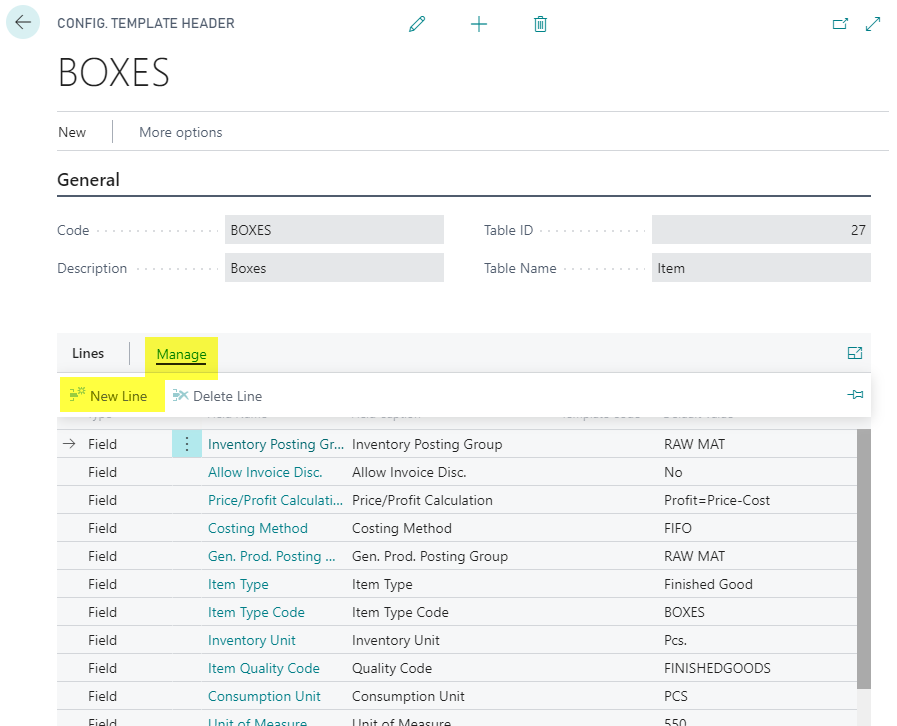The width and height of the screenshot is (897, 726).
Task: Open Item Type field link
Action: 238,585
